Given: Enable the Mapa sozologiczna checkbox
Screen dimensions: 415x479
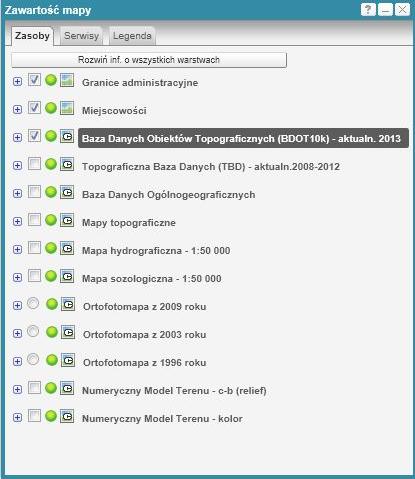Looking at the screenshot, I should click(34, 276).
